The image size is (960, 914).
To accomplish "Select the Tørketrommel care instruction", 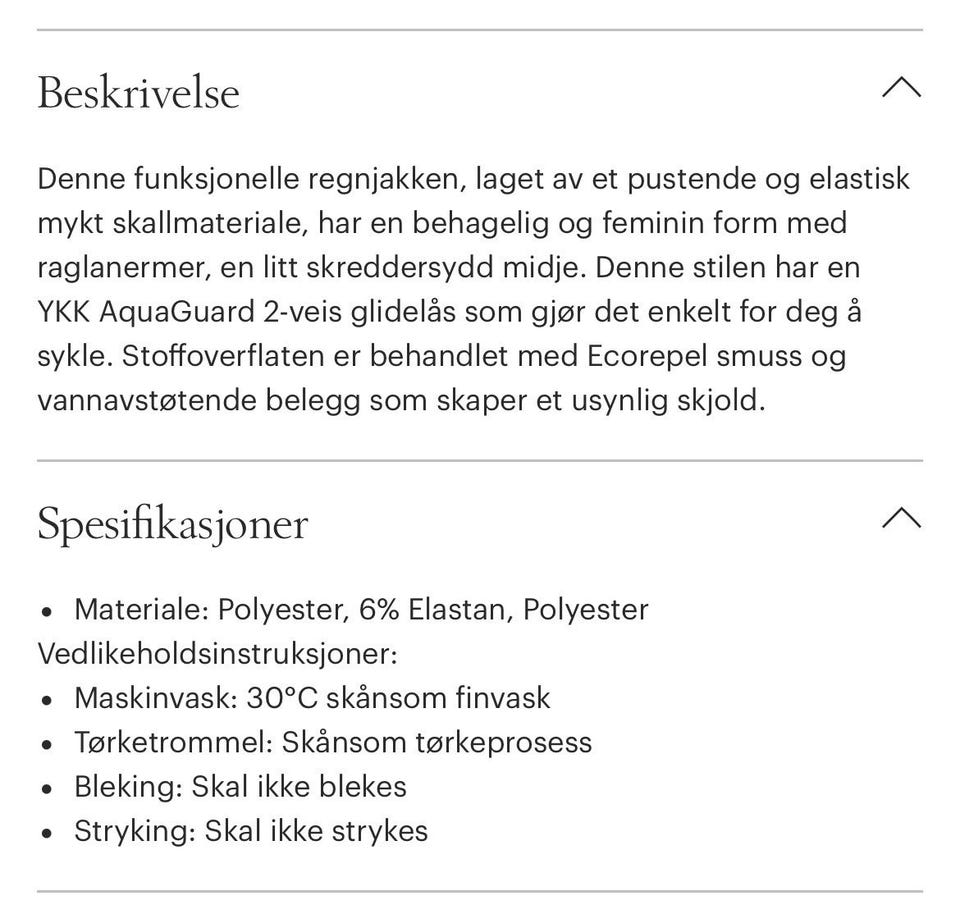I will pyautogui.click(x=333, y=743).
